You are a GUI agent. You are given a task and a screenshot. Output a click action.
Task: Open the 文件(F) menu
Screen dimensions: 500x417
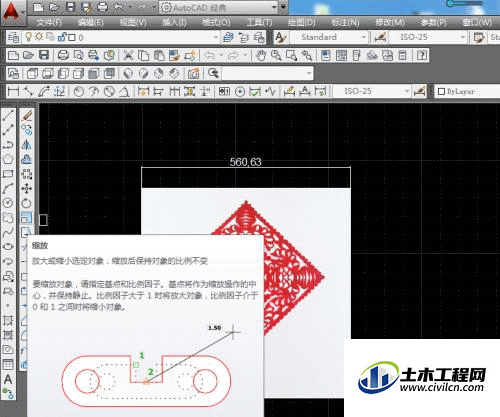click(x=49, y=23)
